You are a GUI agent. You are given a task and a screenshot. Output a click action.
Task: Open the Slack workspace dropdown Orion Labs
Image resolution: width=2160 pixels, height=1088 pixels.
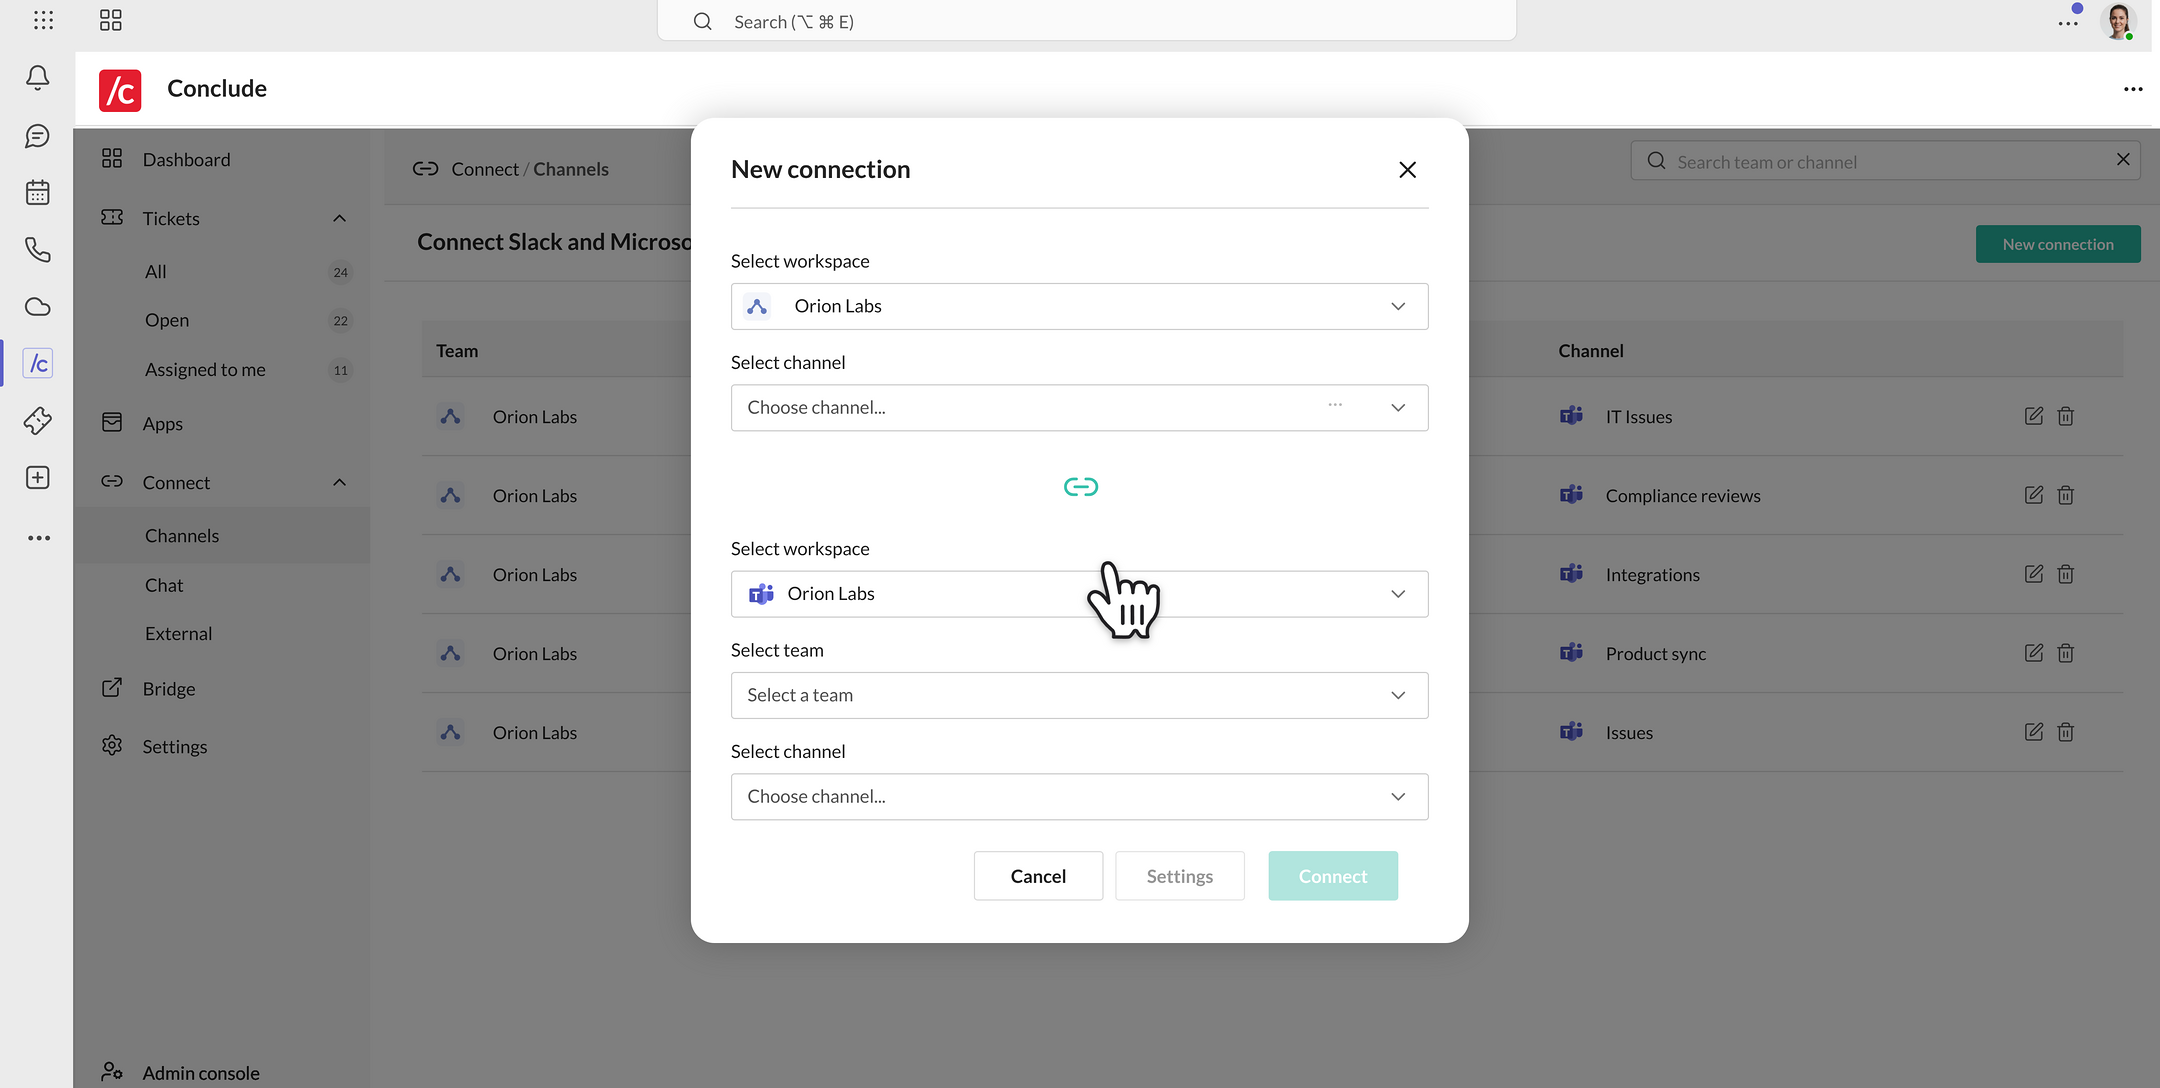point(1079,306)
